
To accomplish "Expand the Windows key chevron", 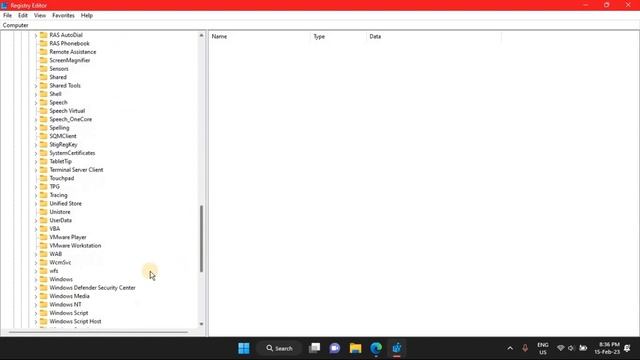I will point(36,280).
